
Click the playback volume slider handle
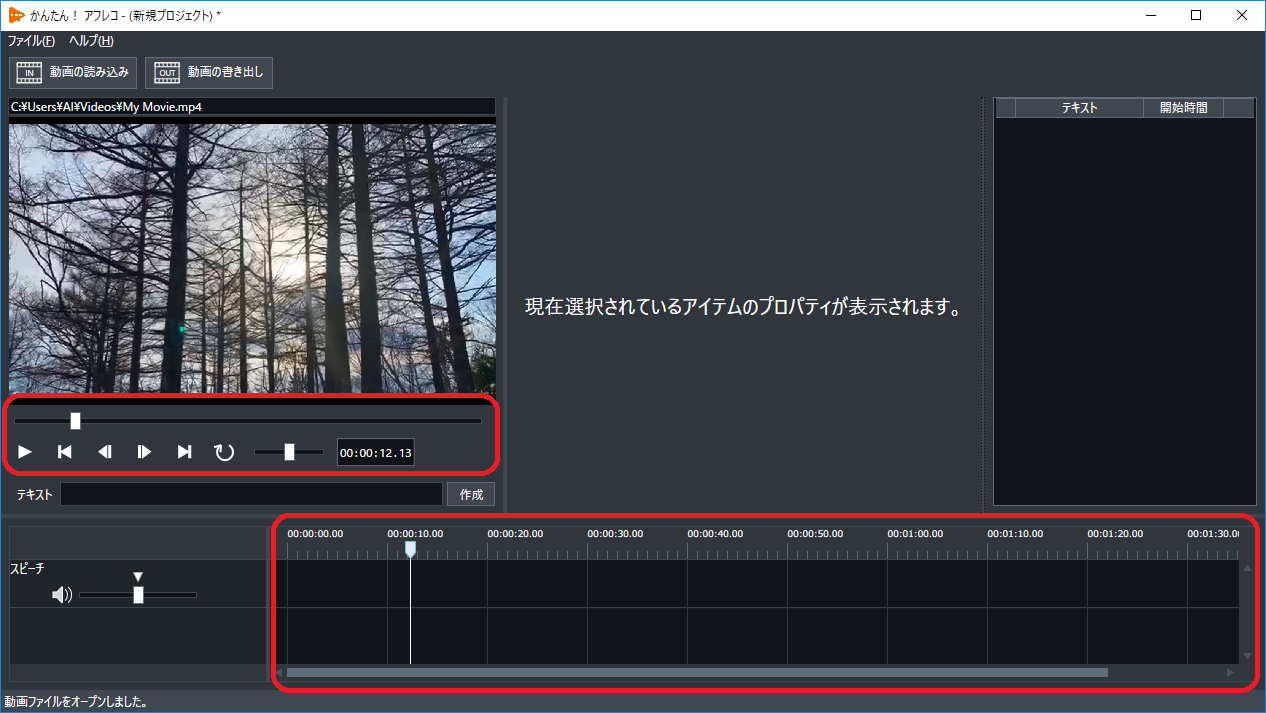(289, 452)
